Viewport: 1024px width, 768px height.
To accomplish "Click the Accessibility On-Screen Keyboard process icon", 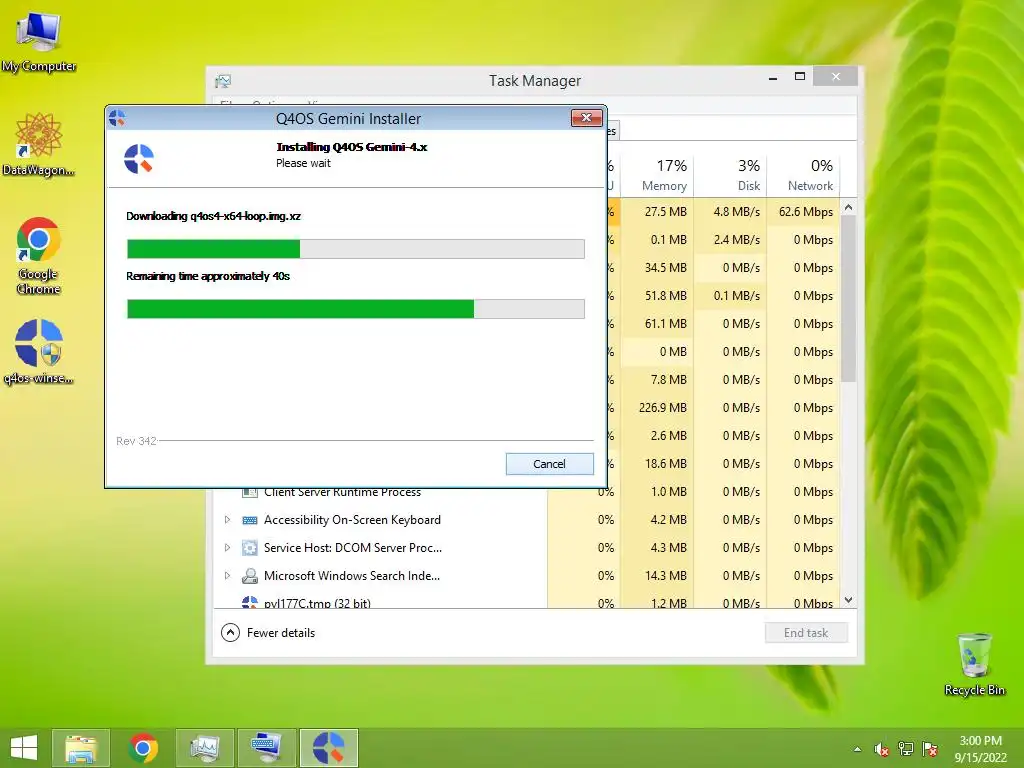I will click(249, 520).
